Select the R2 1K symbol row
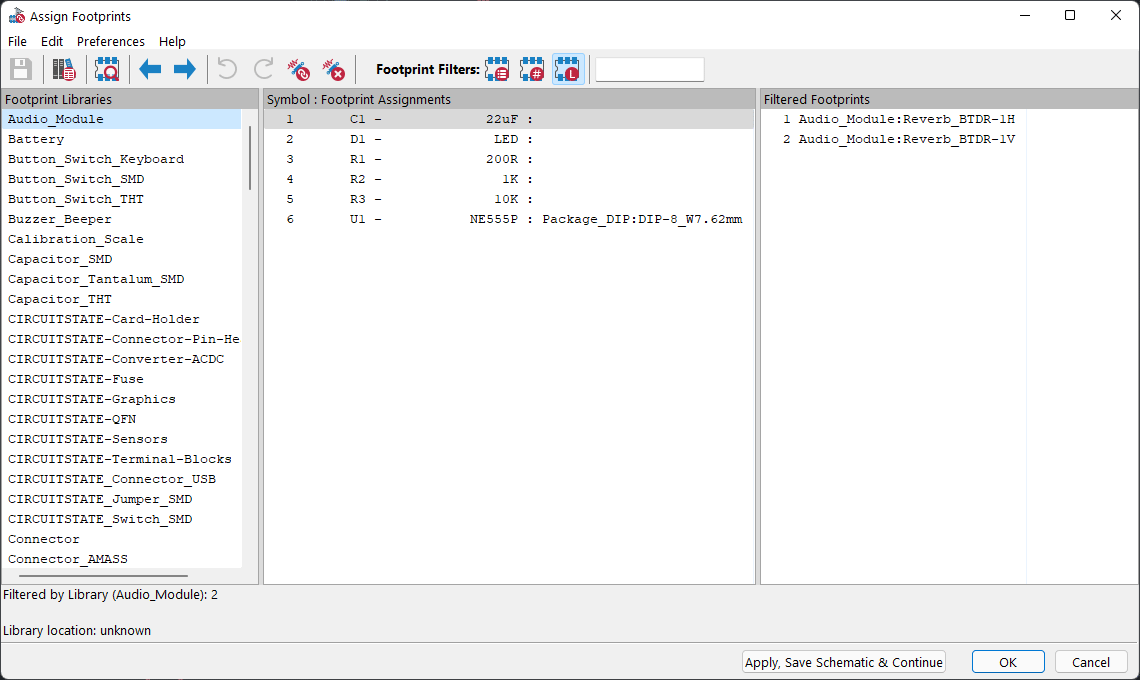The width and height of the screenshot is (1140, 680). click(509, 179)
